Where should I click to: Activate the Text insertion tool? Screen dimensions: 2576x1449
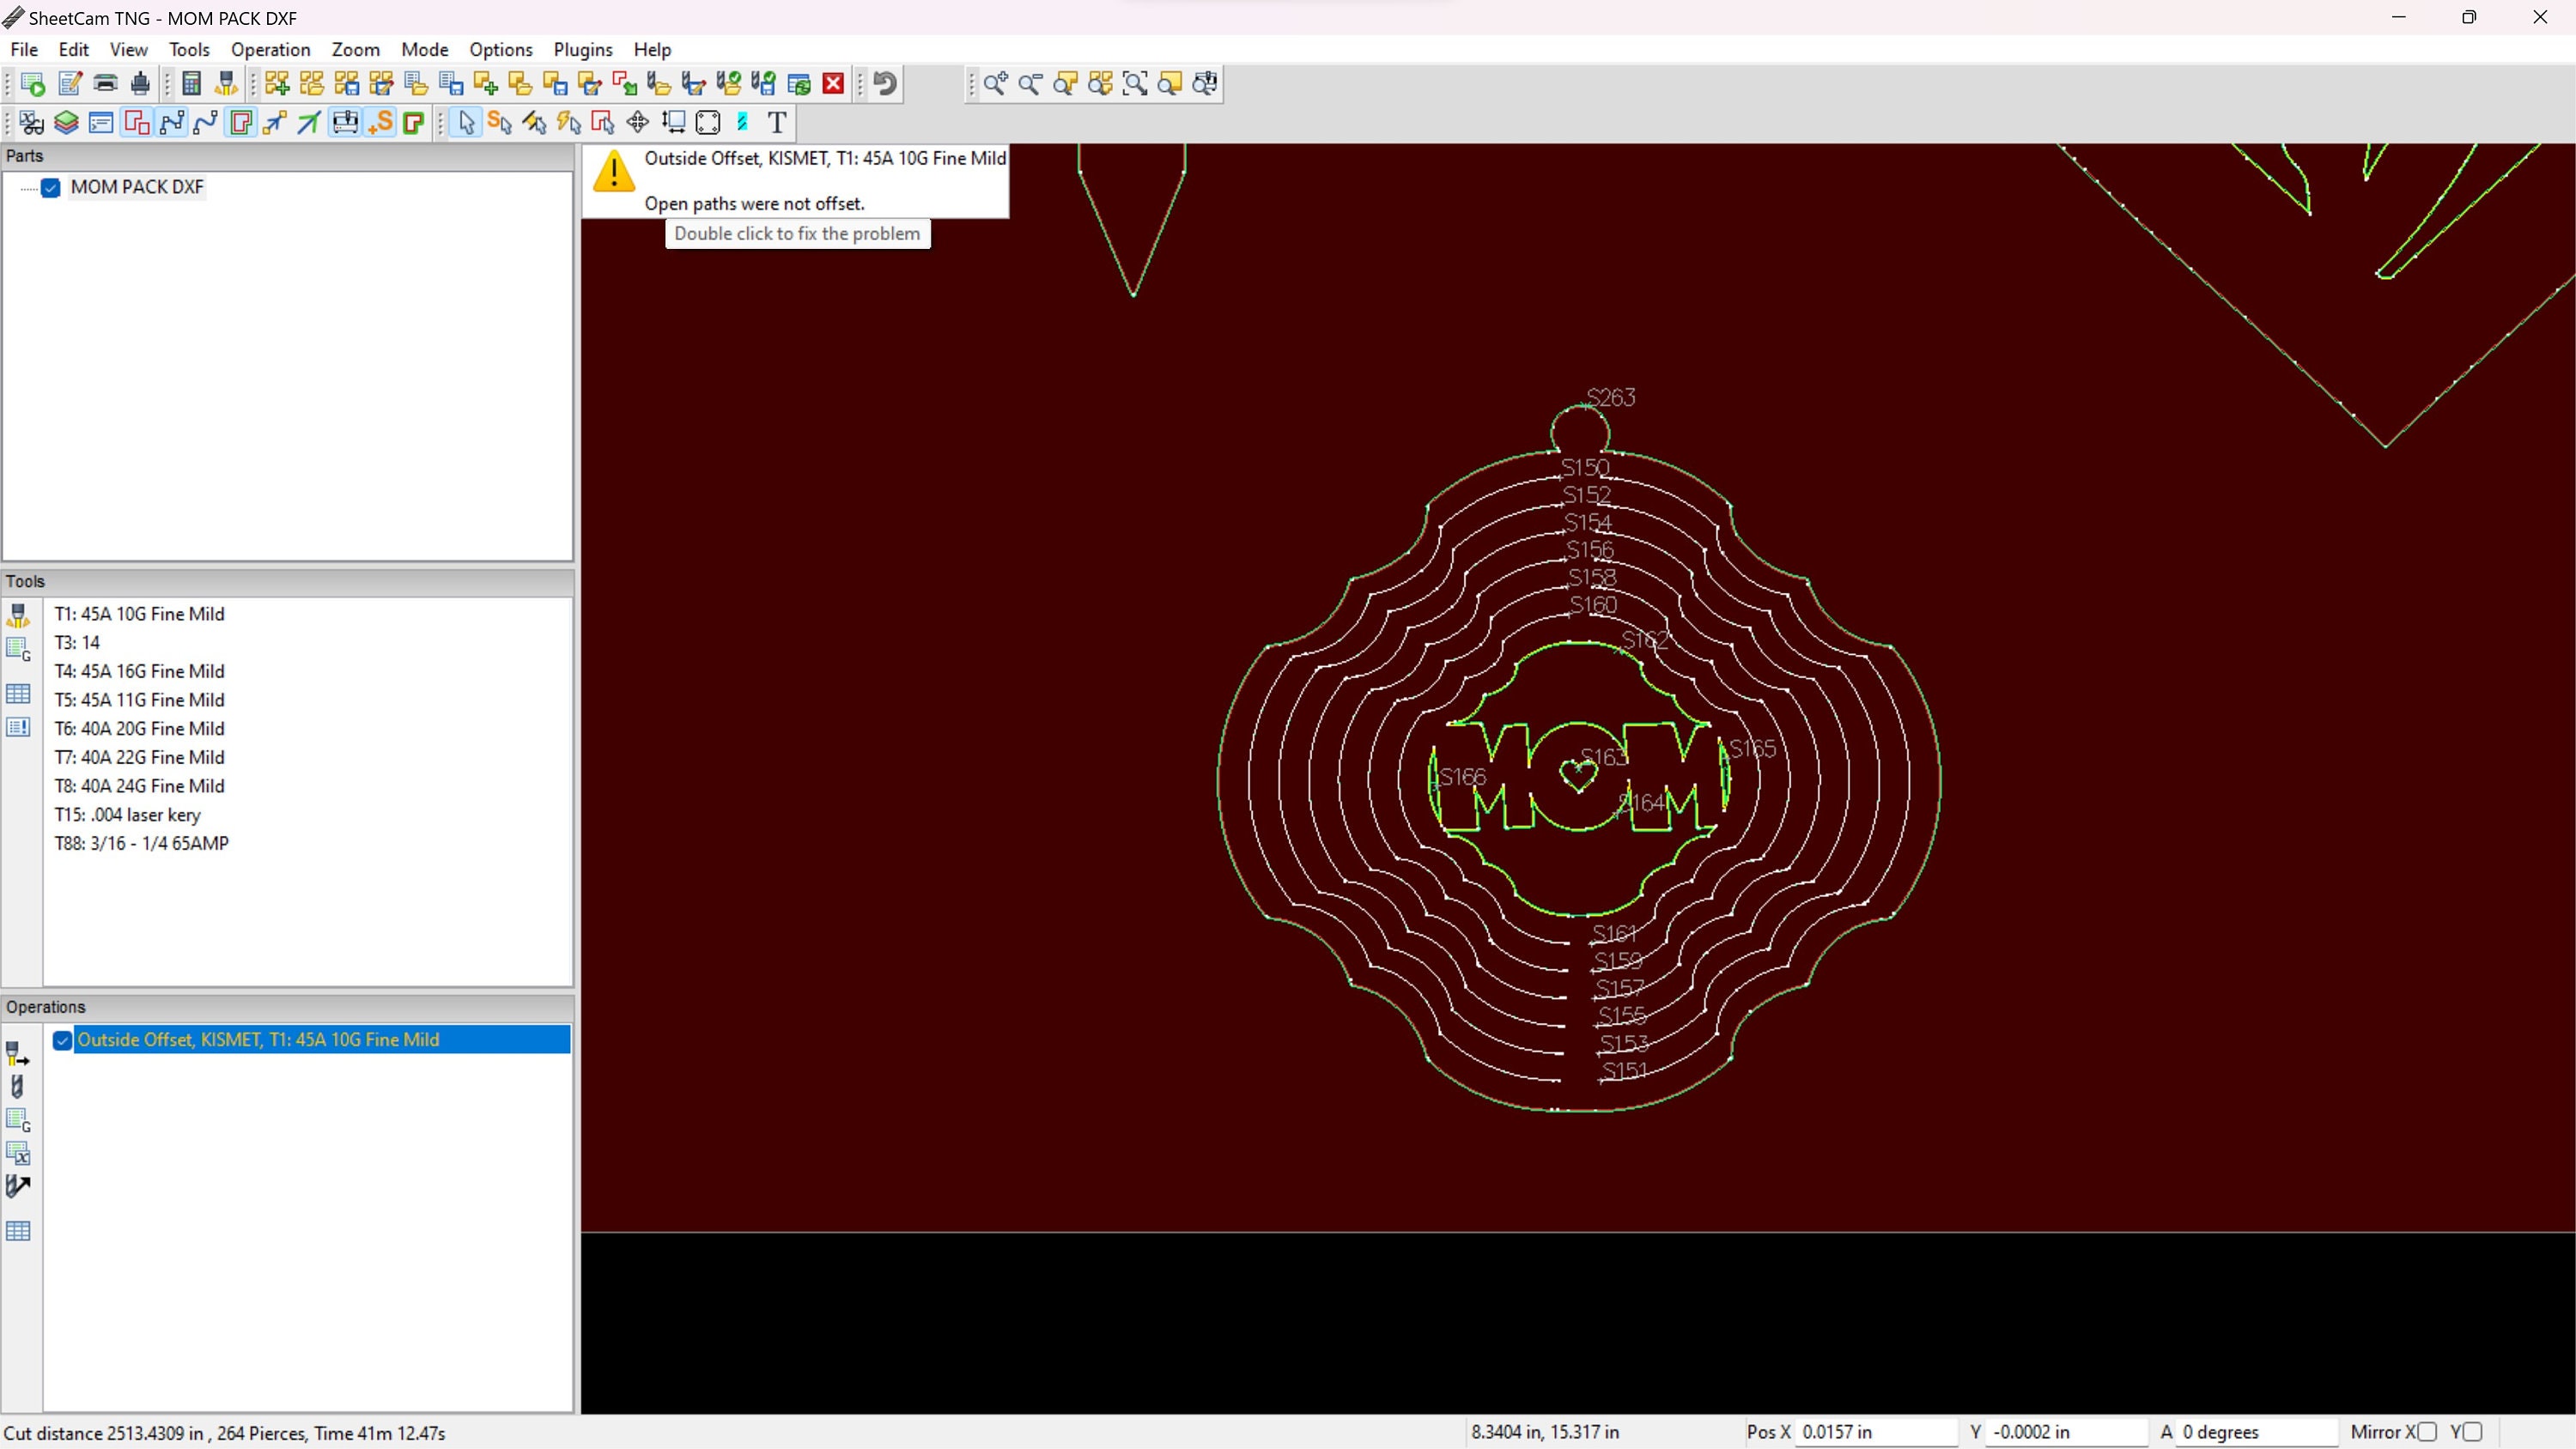pyautogui.click(x=777, y=122)
